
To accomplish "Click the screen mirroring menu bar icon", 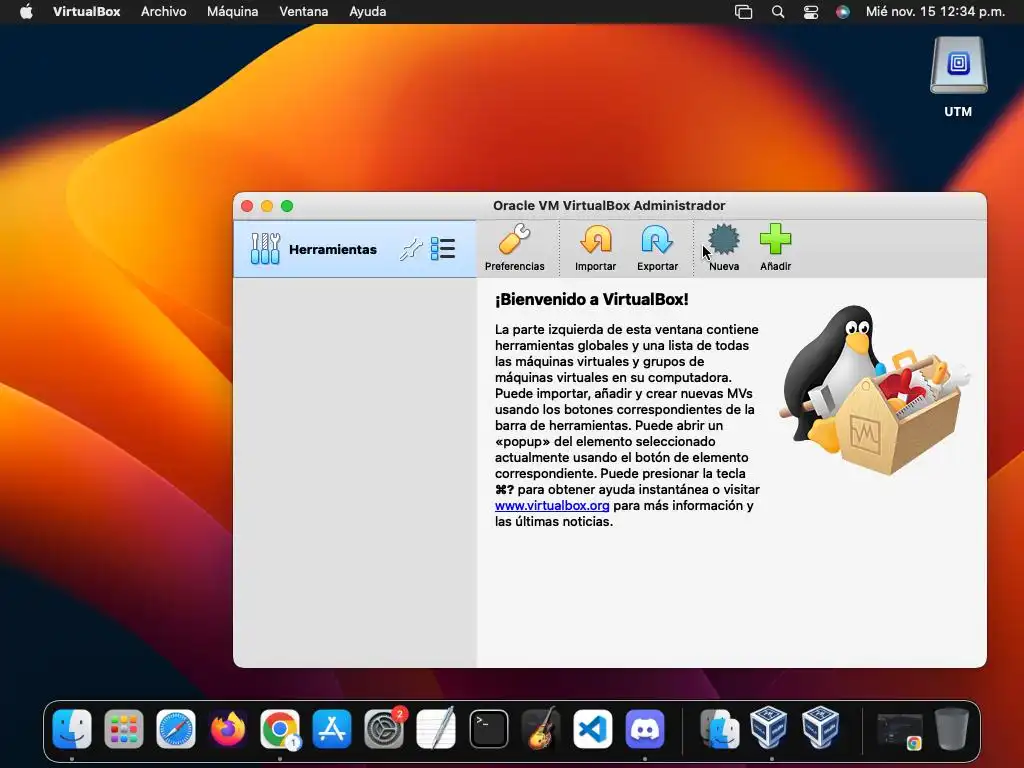I will click(x=743, y=12).
